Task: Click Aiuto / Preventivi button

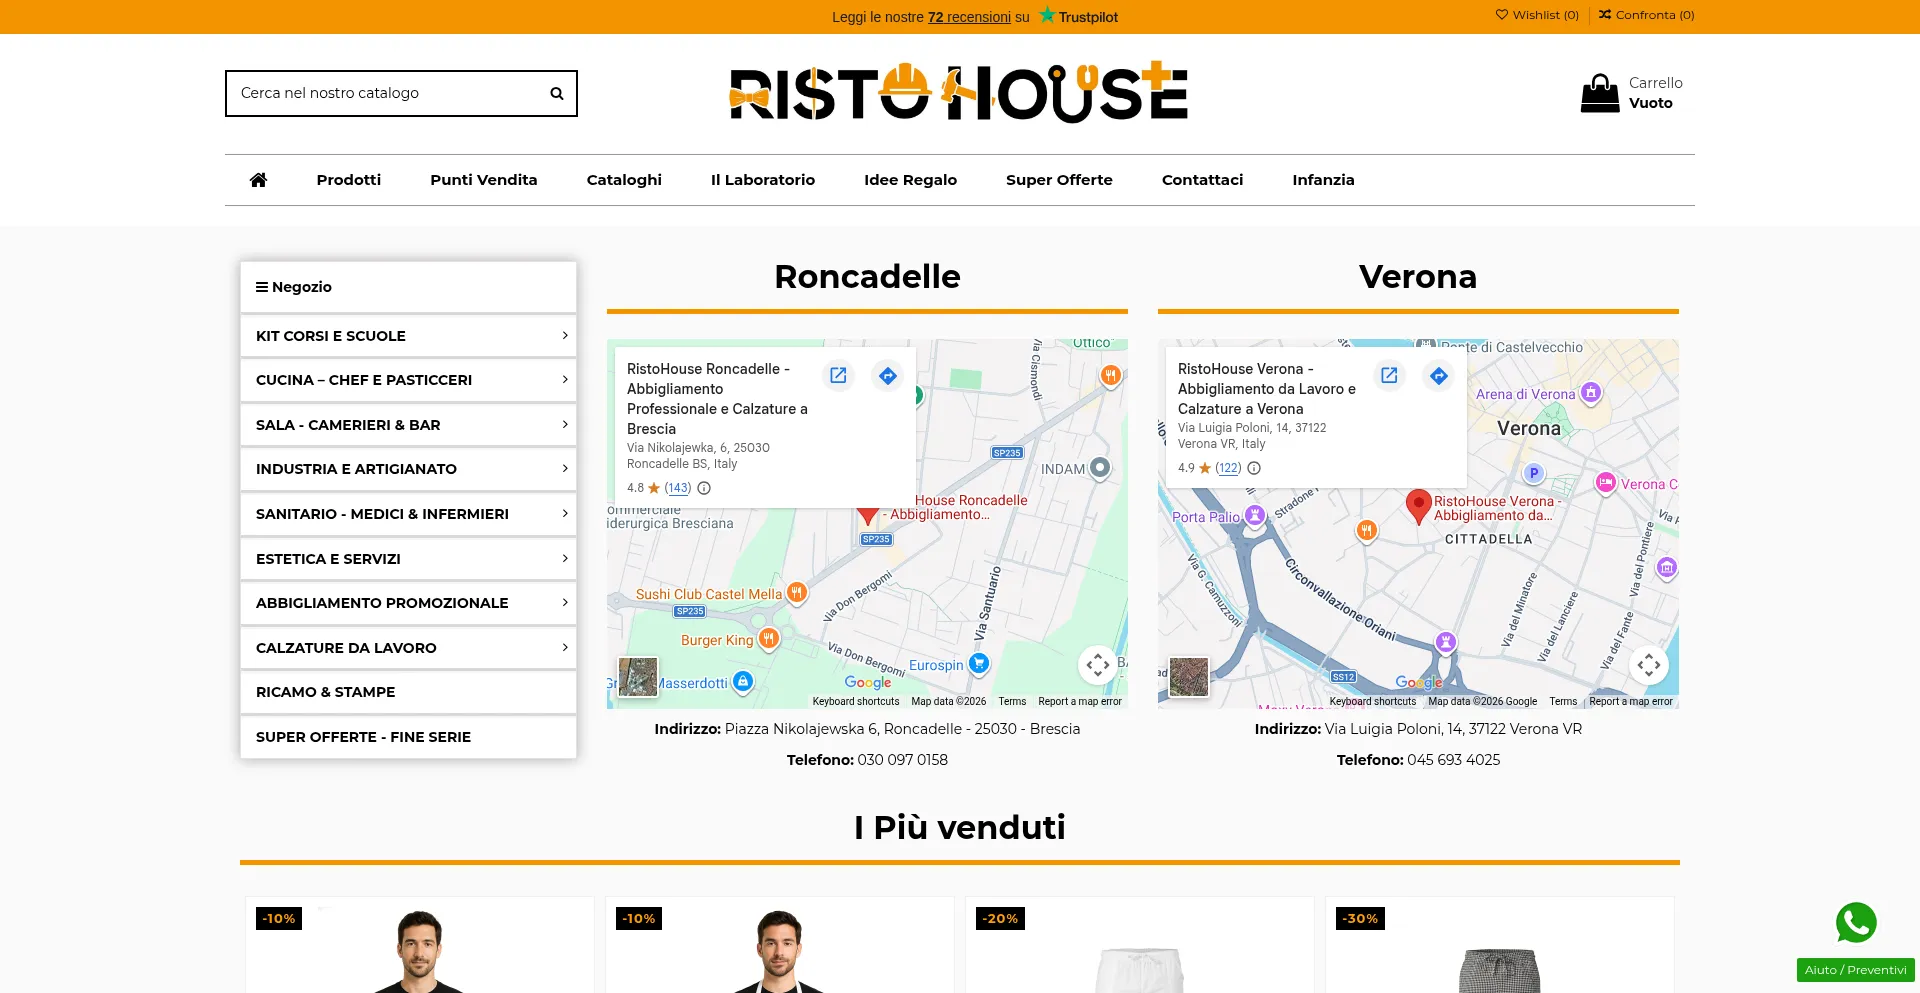Action: pyautogui.click(x=1856, y=970)
